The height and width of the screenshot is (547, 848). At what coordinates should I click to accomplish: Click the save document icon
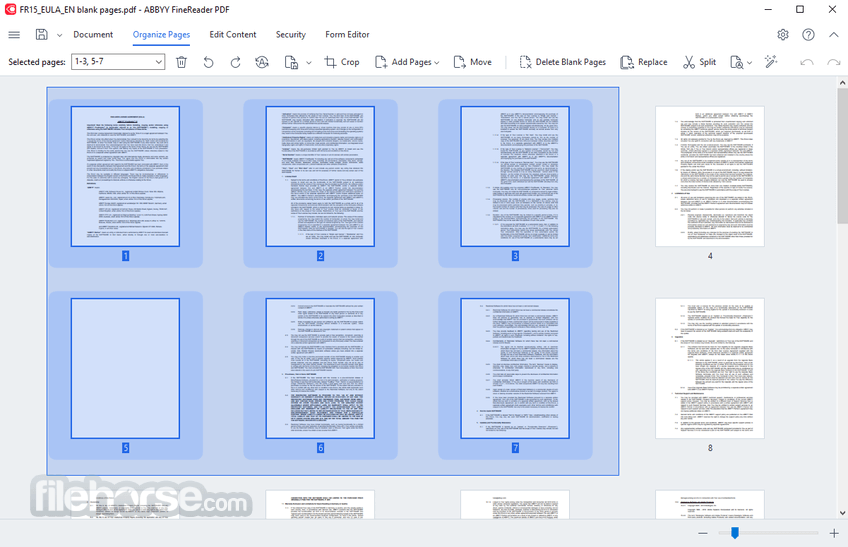(42, 35)
